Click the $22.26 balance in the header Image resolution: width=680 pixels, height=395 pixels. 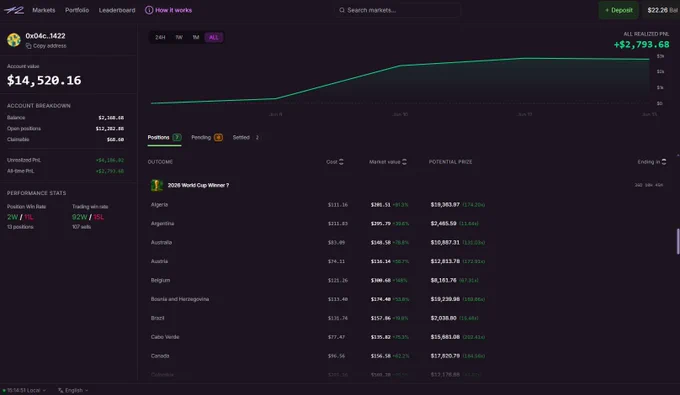(x=662, y=10)
